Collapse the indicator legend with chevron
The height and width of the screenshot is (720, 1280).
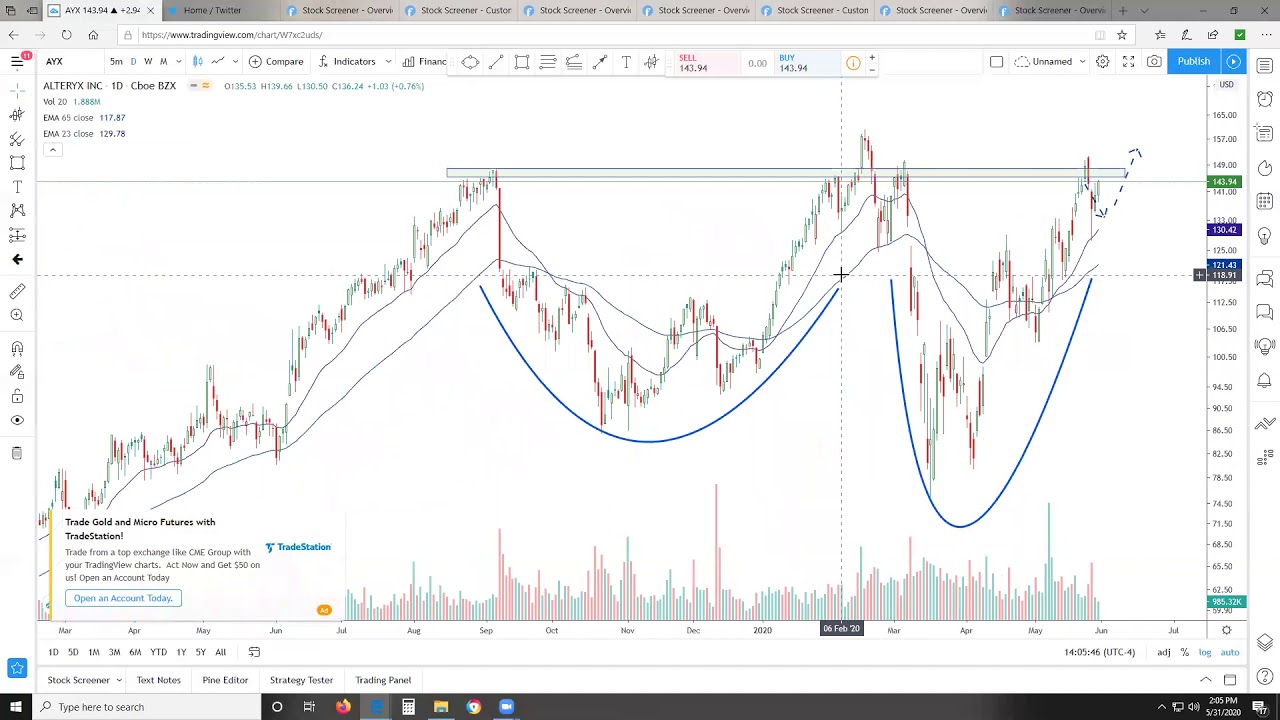pos(52,150)
